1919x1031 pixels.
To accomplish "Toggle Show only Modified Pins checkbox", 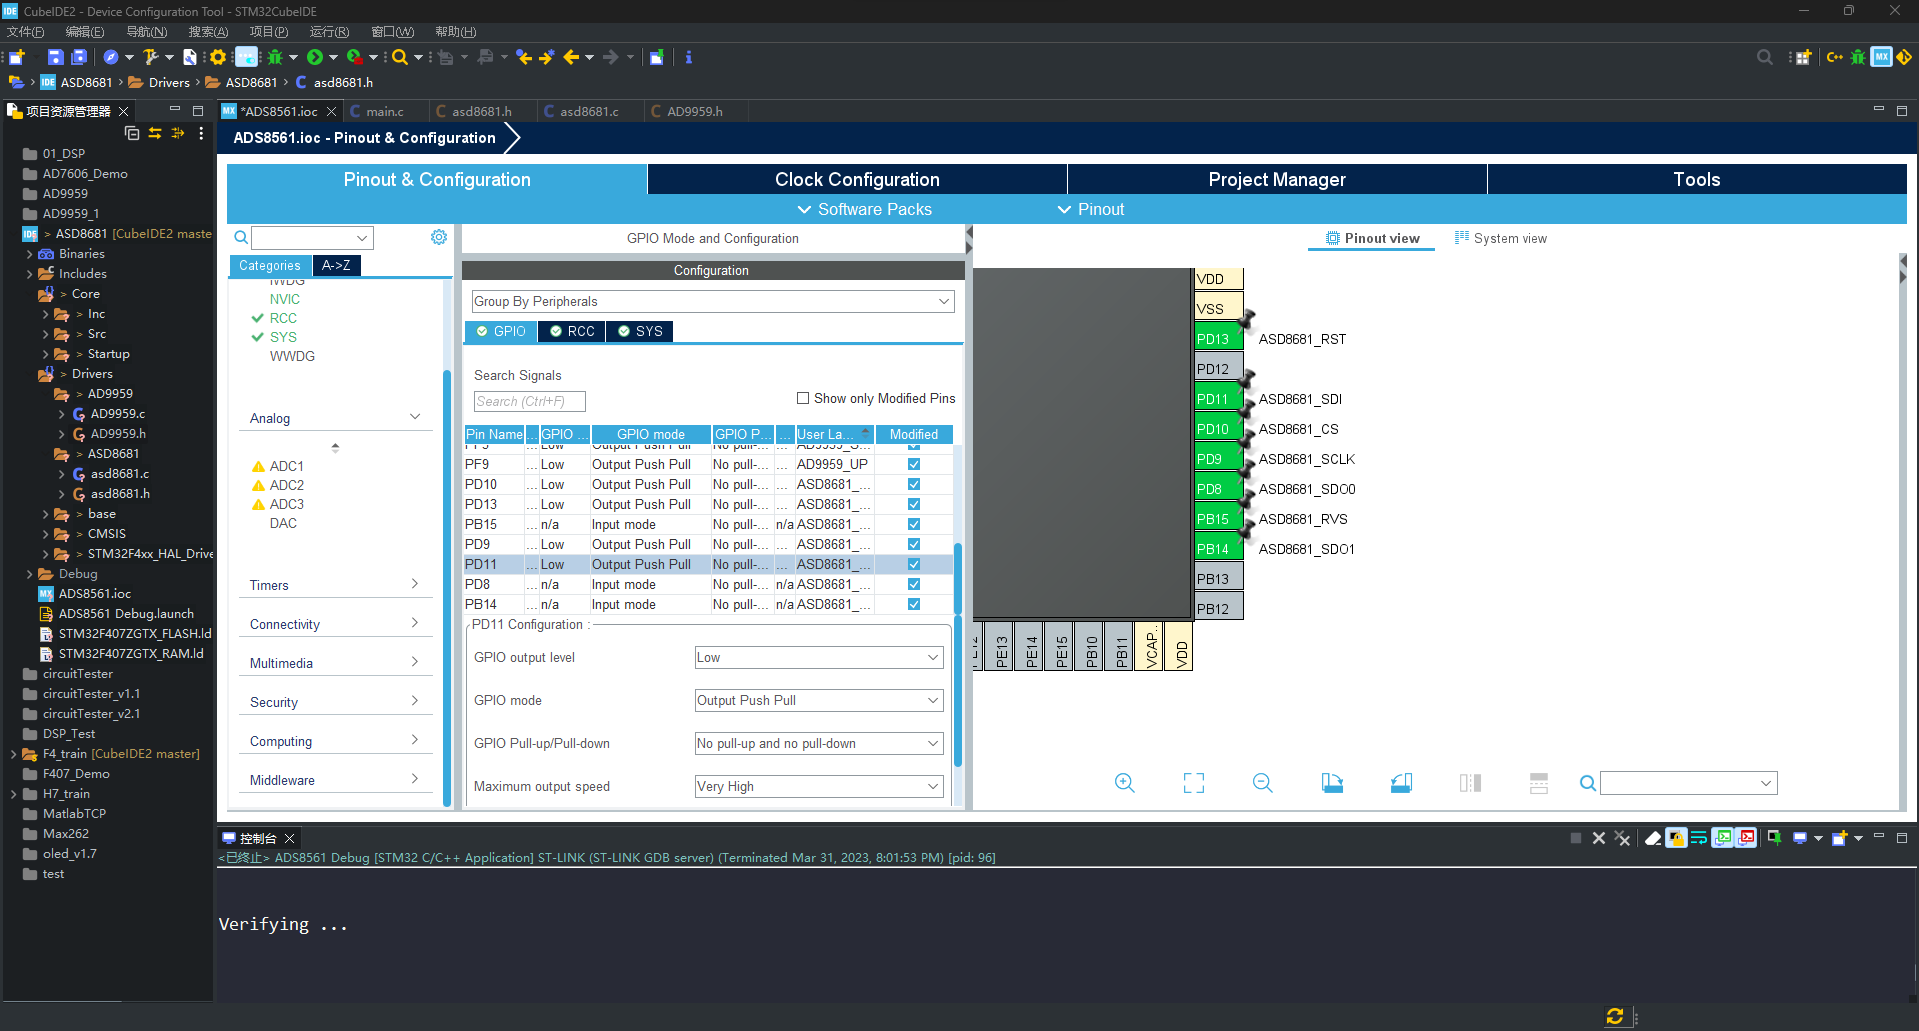I will coord(803,398).
